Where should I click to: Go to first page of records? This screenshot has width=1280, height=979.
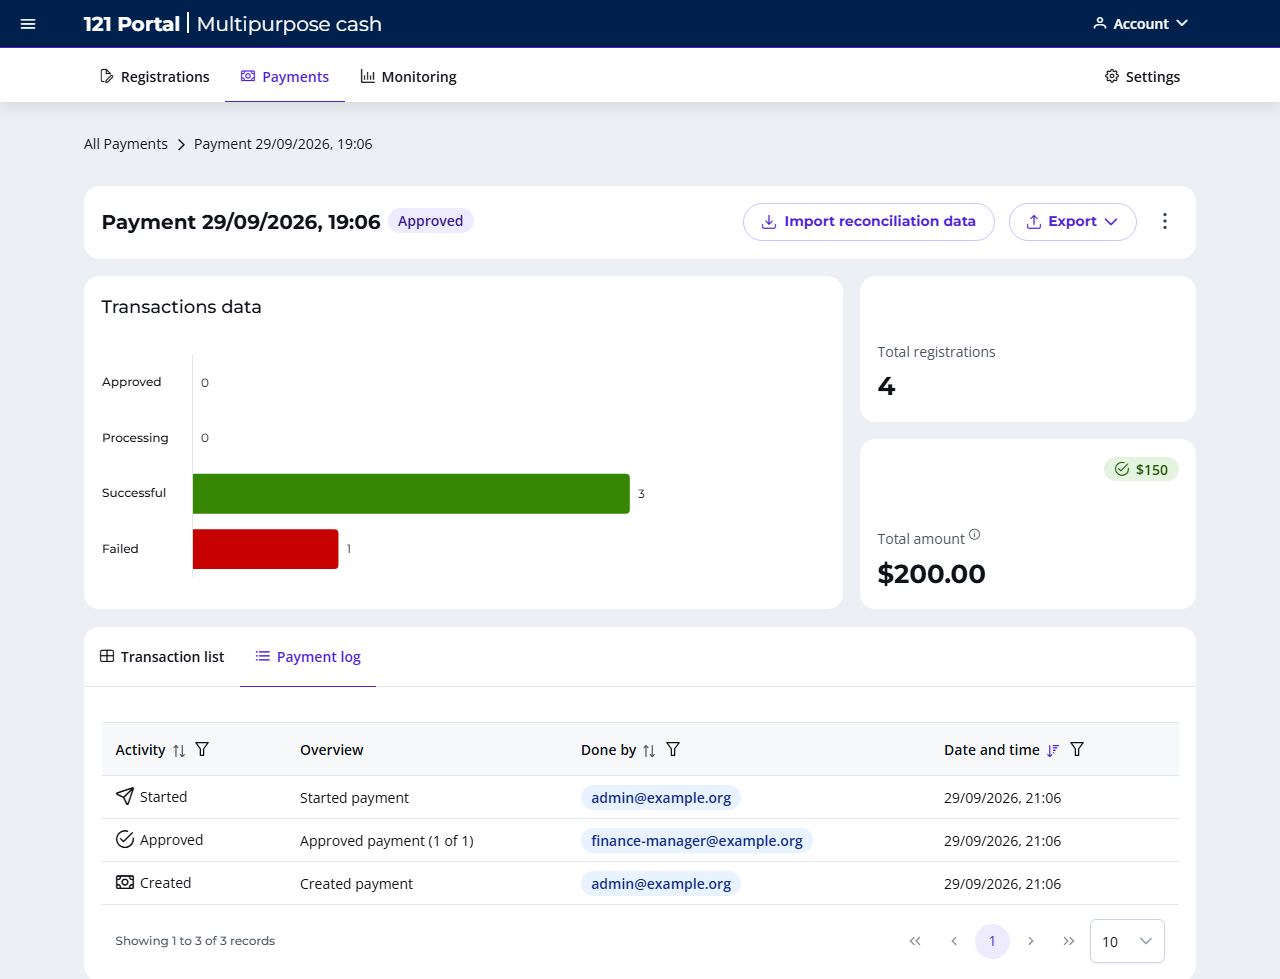[915, 941]
